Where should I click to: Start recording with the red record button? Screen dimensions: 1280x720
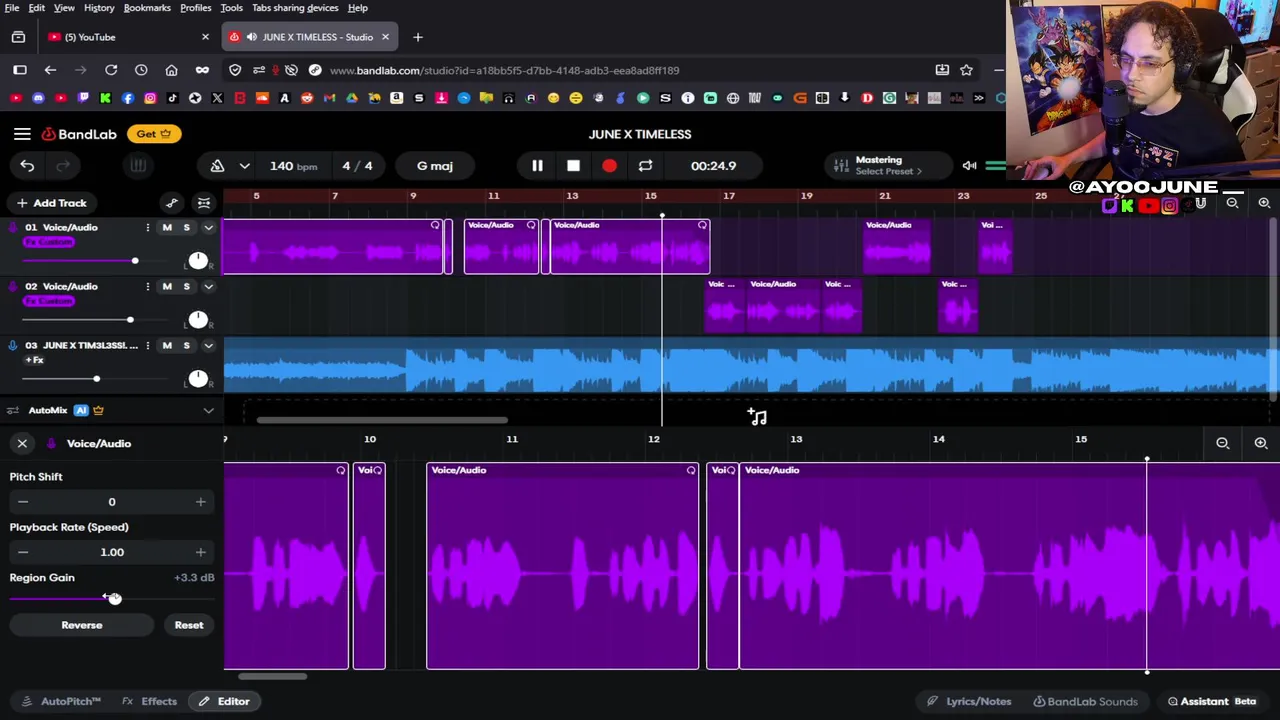click(609, 166)
